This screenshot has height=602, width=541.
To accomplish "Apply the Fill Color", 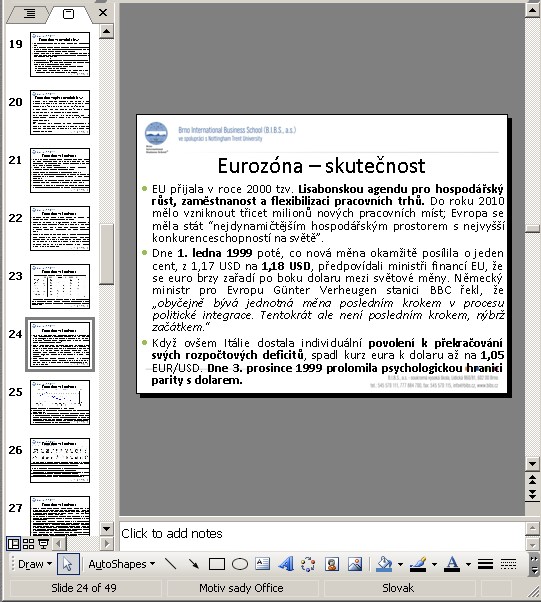I will coord(385,564).
